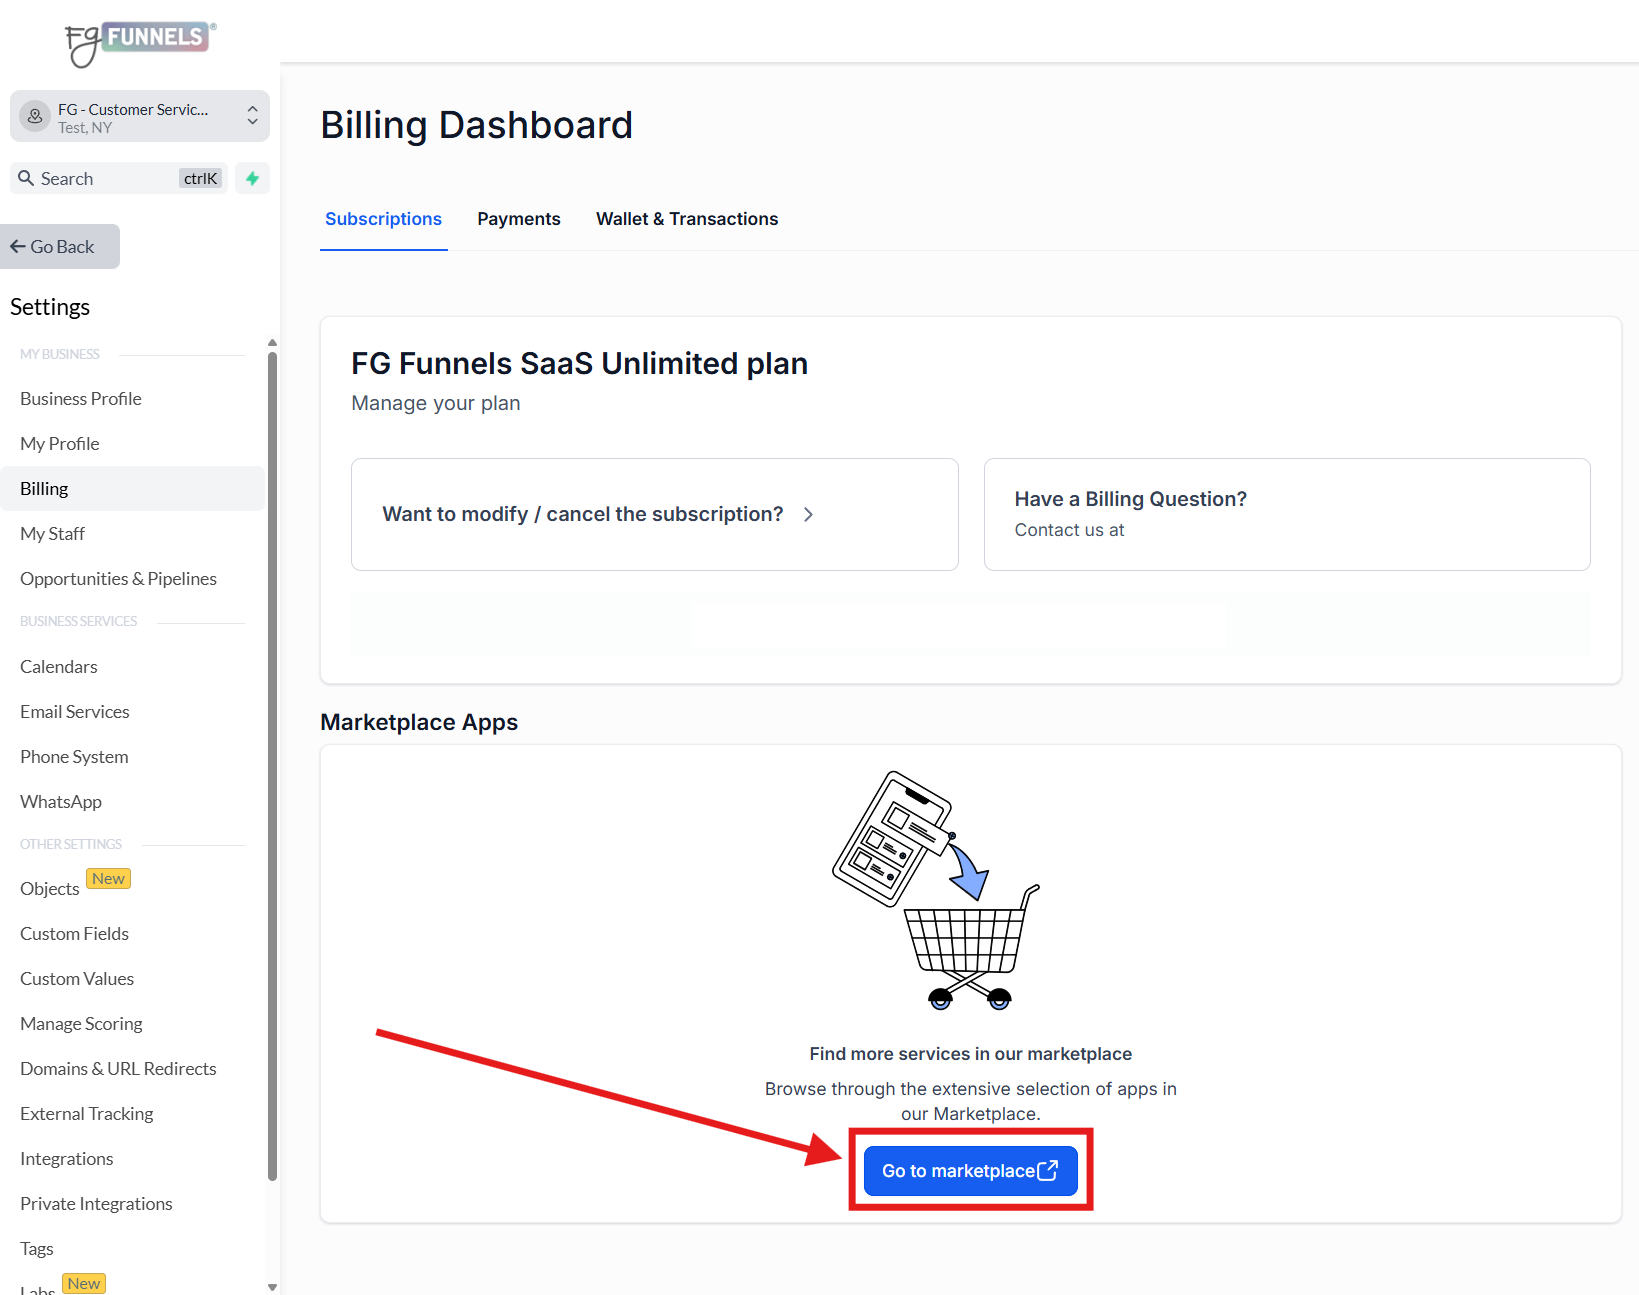
Task: Open Business Profile settings
Action: click(81, 398)
